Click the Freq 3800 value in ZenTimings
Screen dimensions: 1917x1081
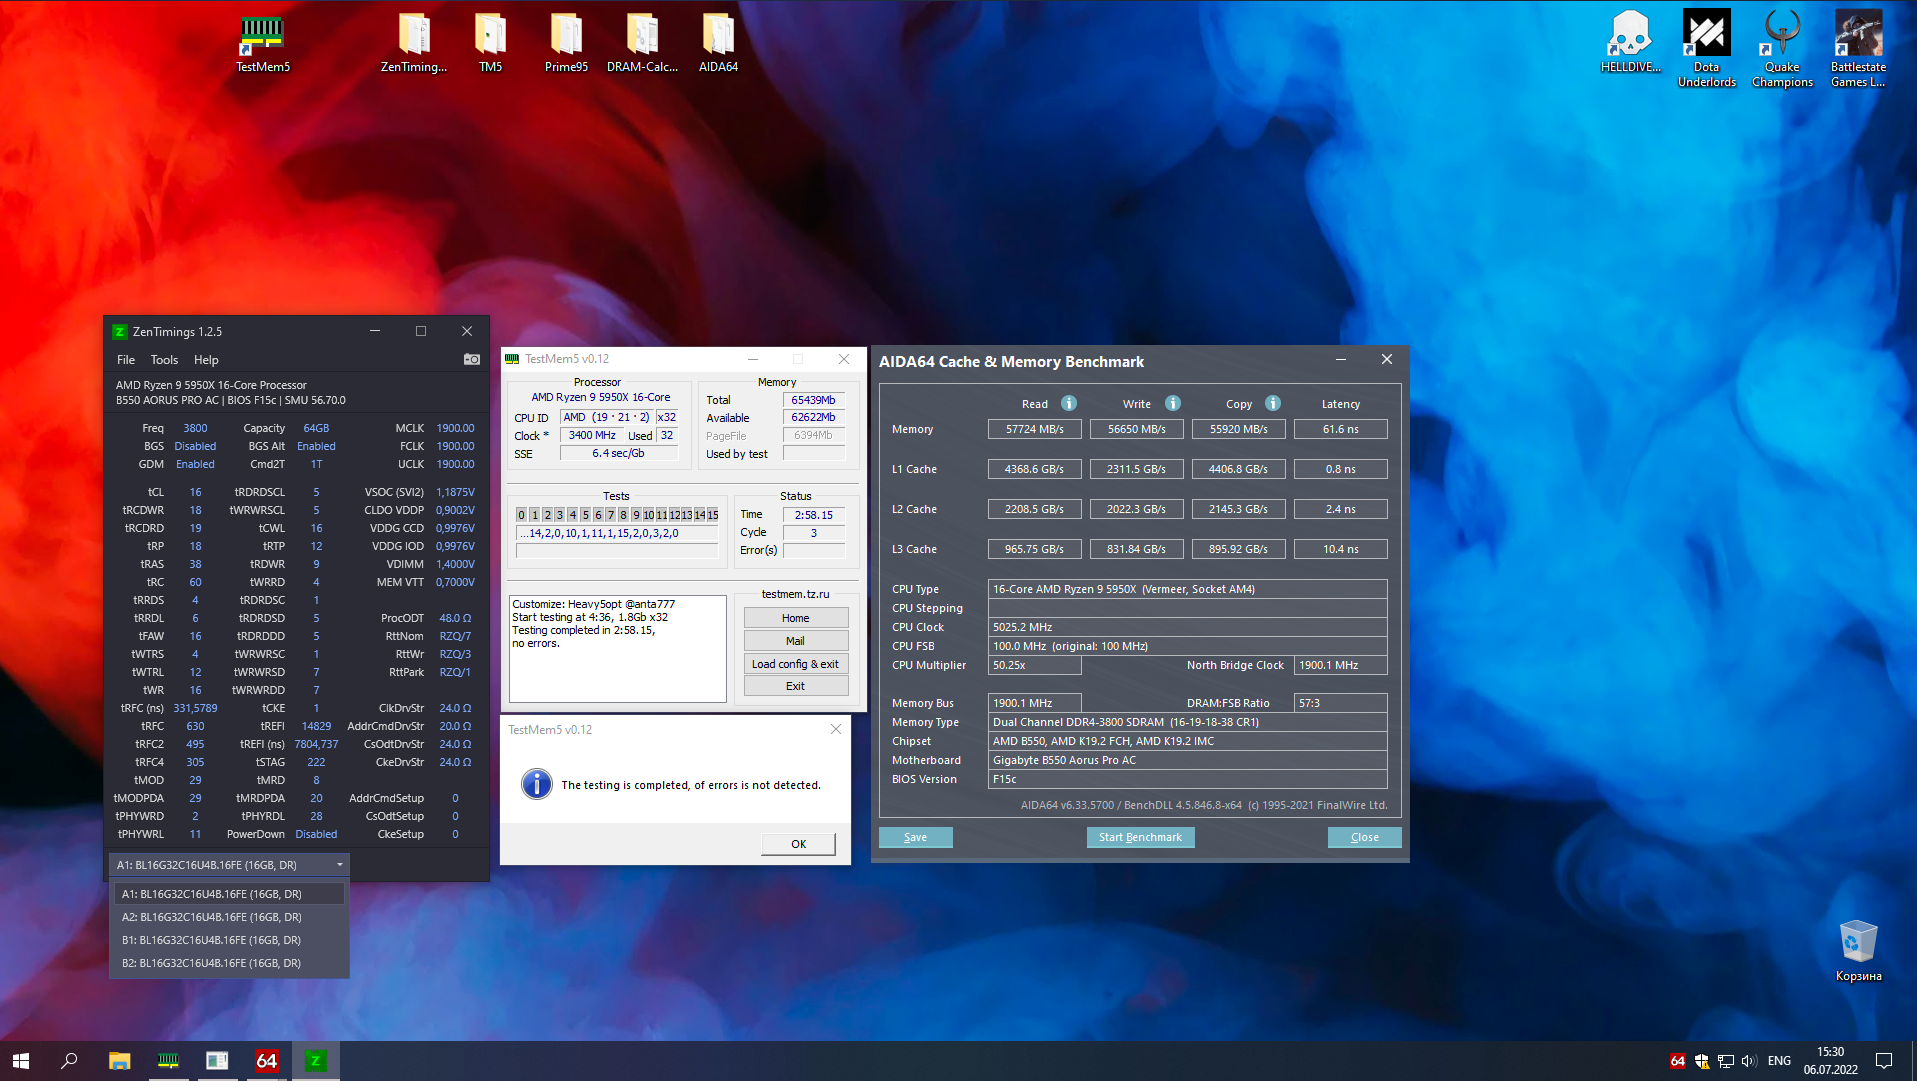196,428
